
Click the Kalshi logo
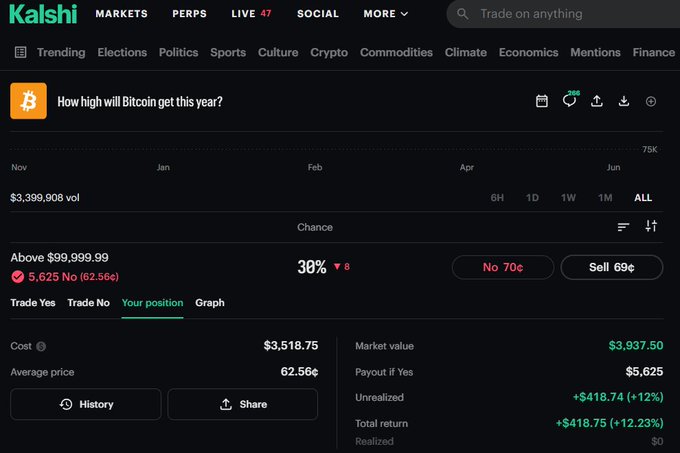coord(43,14)
